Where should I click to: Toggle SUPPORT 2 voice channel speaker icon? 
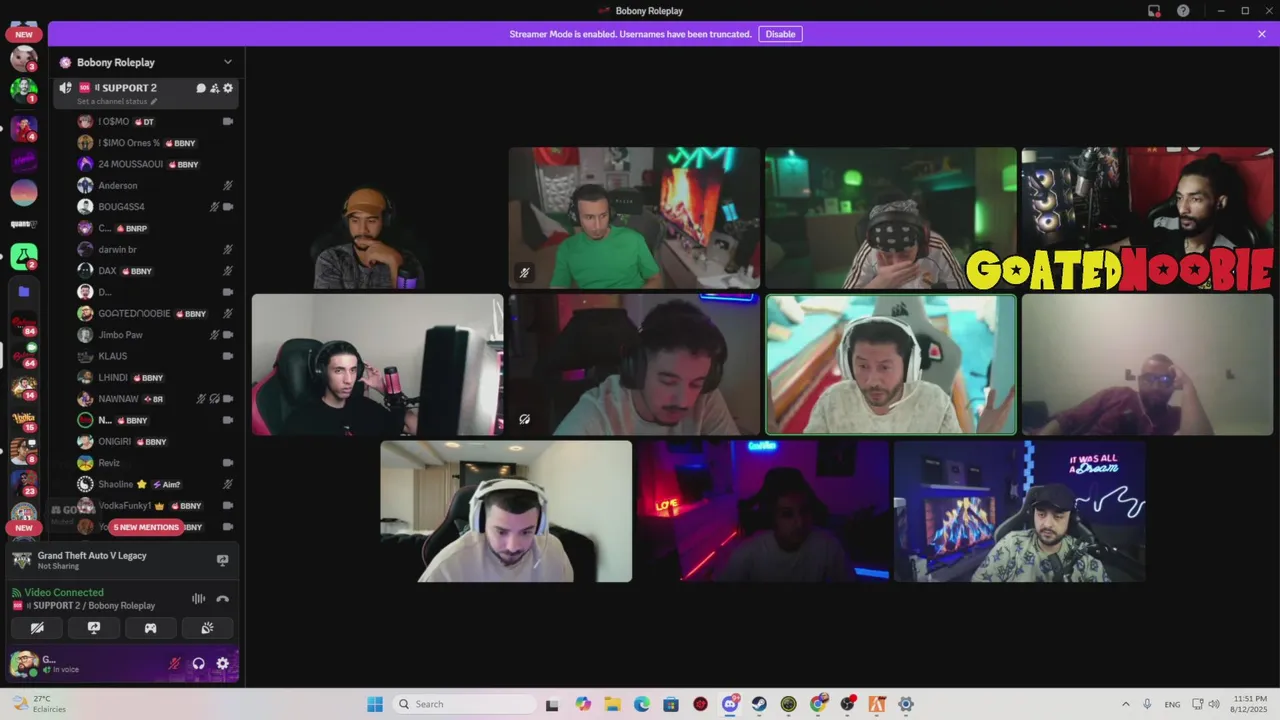(x=65, y=88)
